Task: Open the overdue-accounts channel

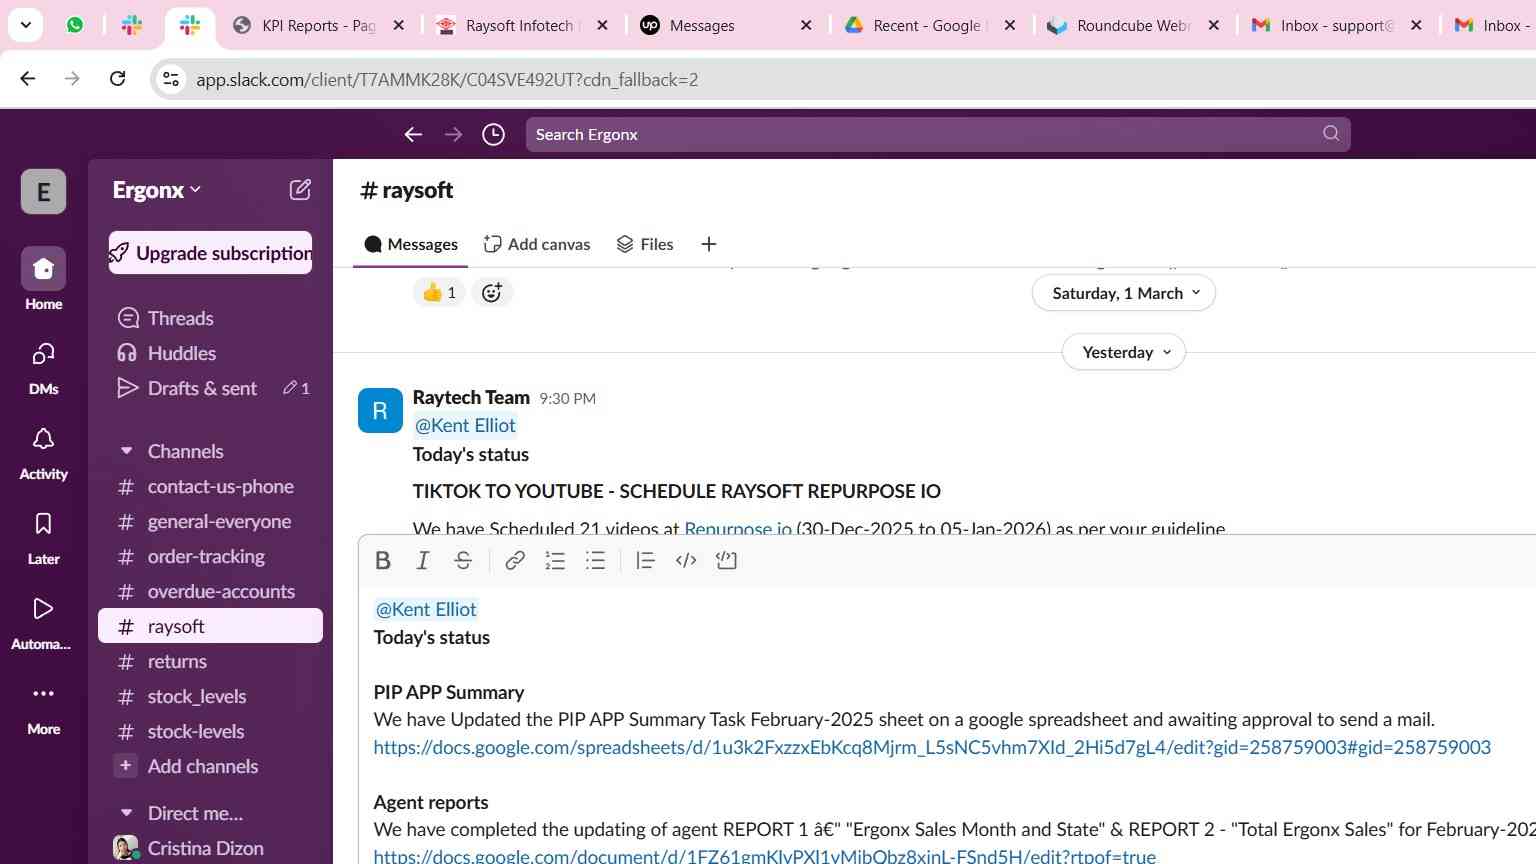Action: click(221, 591)
